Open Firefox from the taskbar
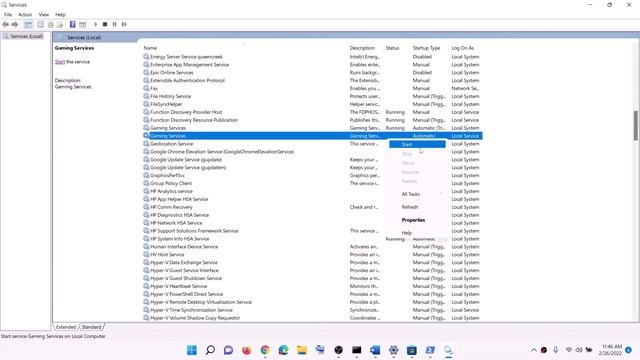The width and height of the screenshot is (640, 360). 247,350
